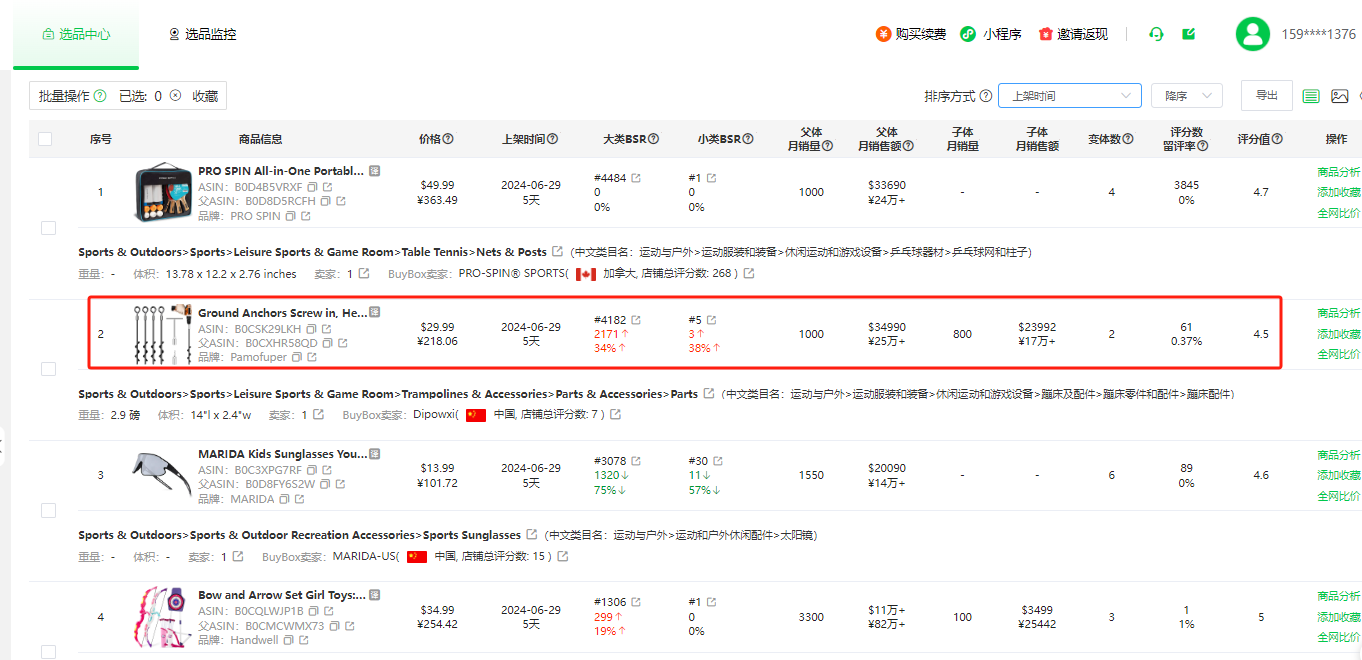Copy ASIN B0D4B5VRXF with copy icon
The height and width of the screenshot is (660, 1362).
point(312,187)
